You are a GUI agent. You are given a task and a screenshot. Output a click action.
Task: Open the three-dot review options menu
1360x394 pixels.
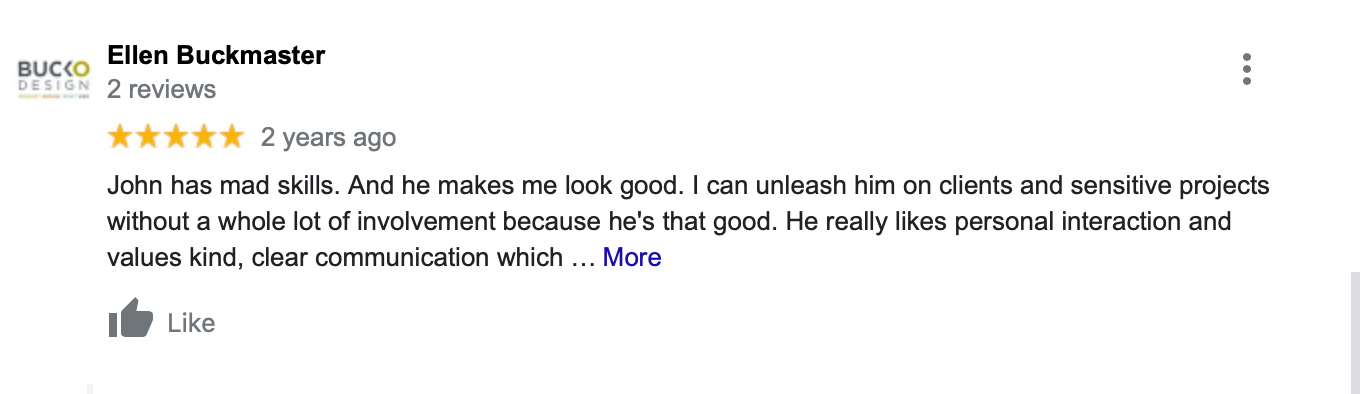click(x=1246, y=69)
